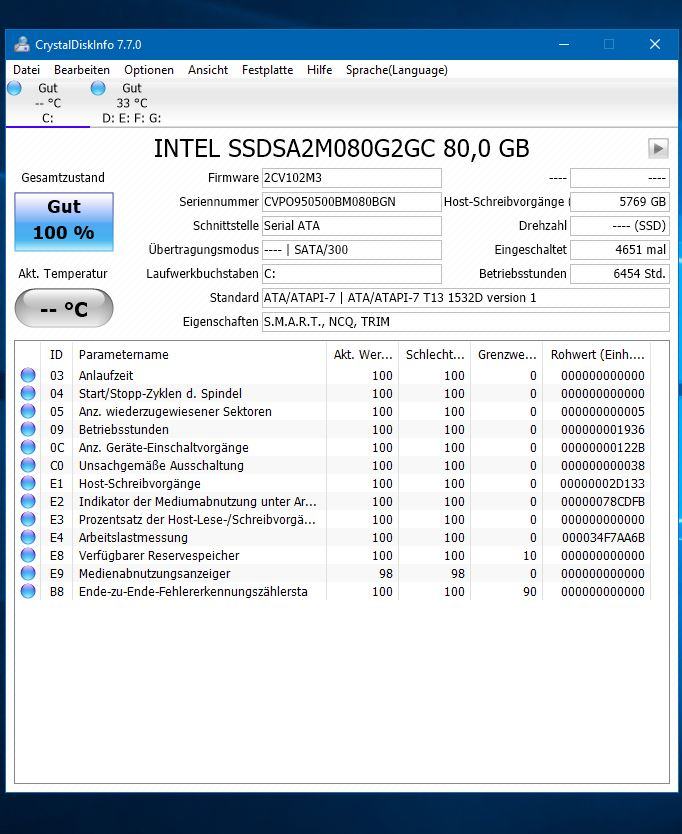Click the CrystalDiskInfo title bar app icon
The width and height of the screenshot is (682, 834).
click(21, 44)
